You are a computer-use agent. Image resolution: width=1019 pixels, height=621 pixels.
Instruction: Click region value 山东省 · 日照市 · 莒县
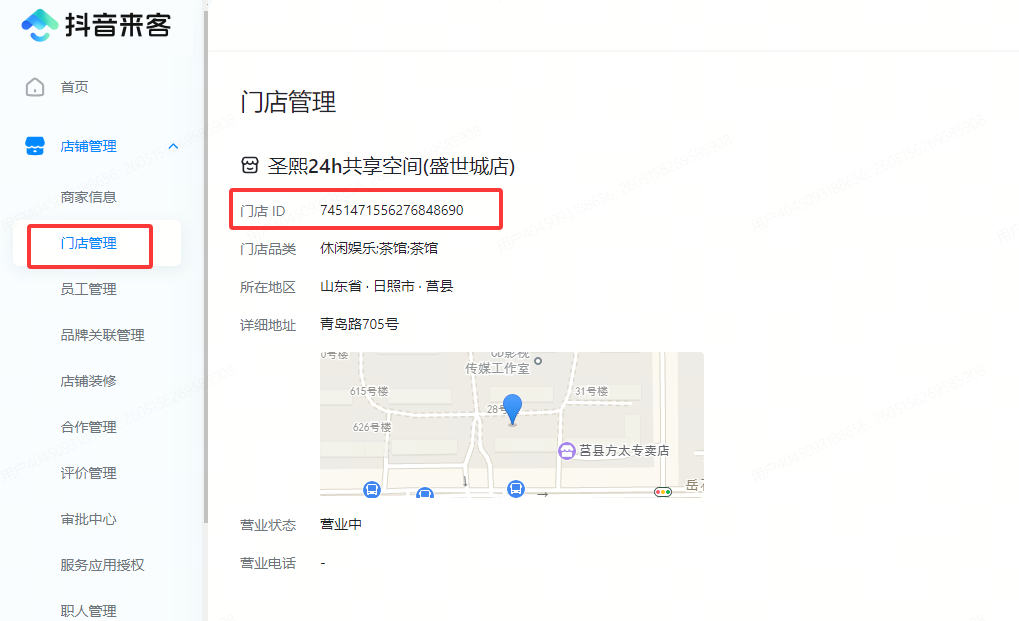click(x=387, y=286)
